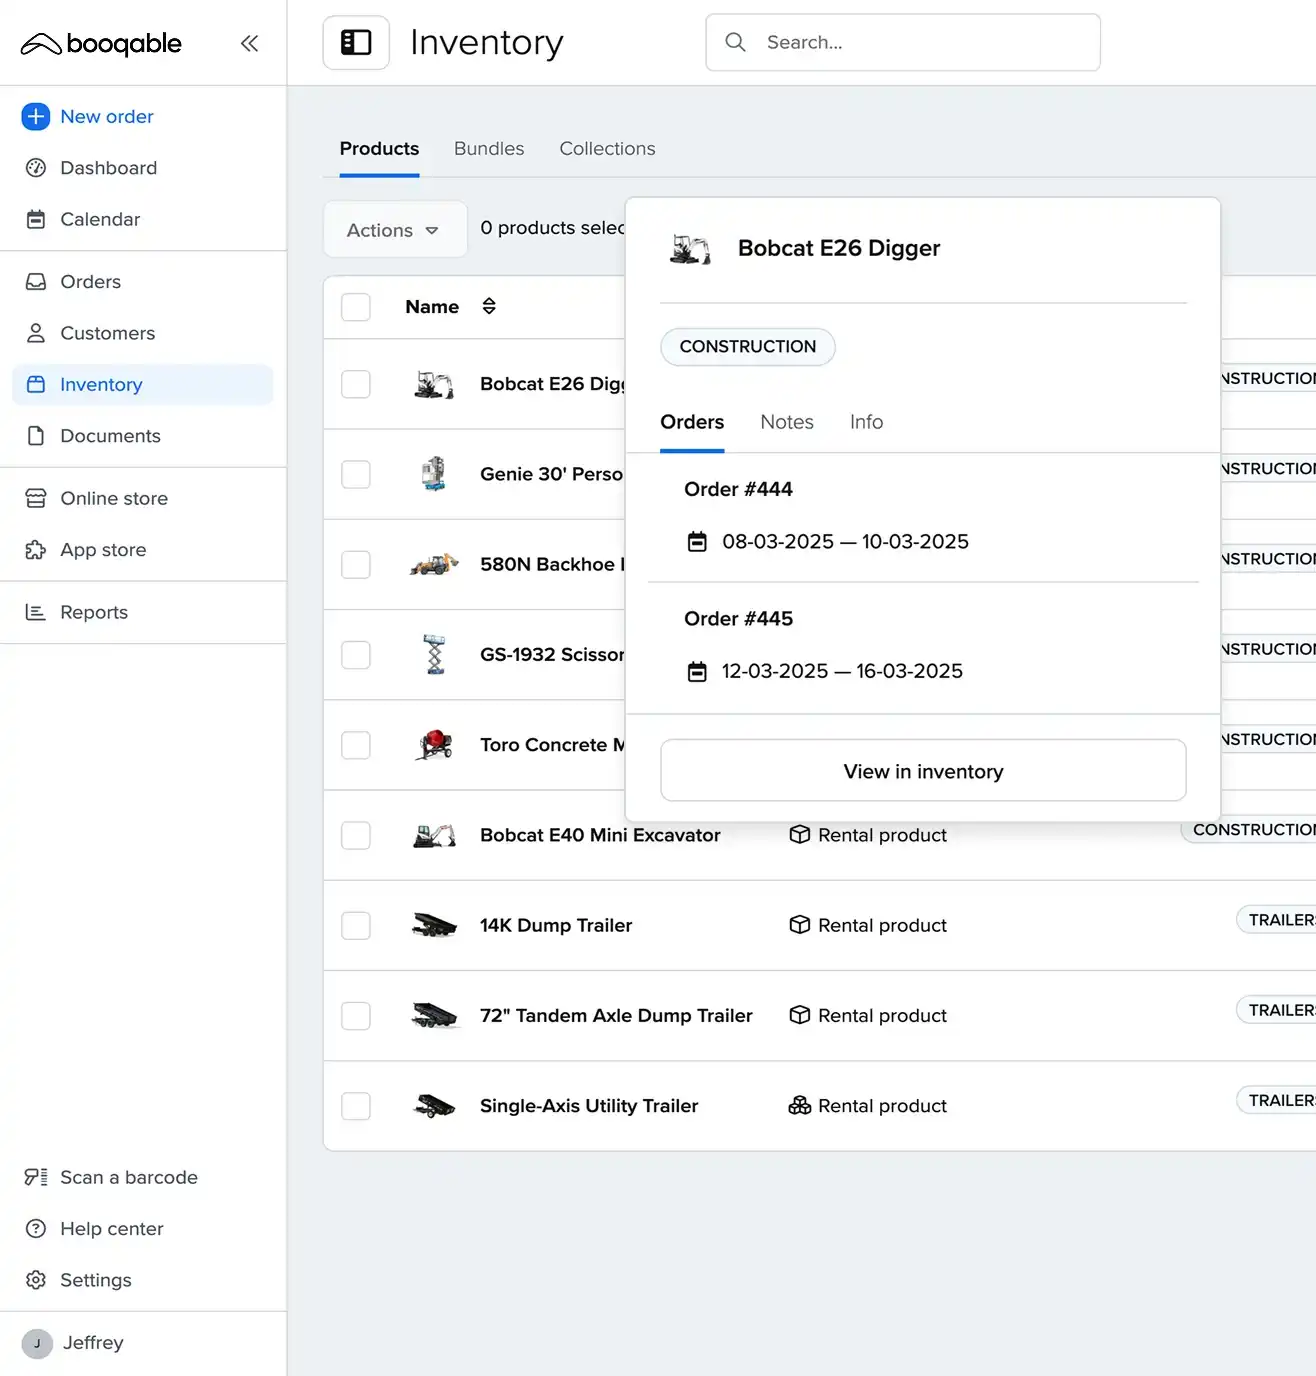Screen dimensions: 1316x1376
Task: Open Calendar in the sidebar
Action: click(100, 219)
